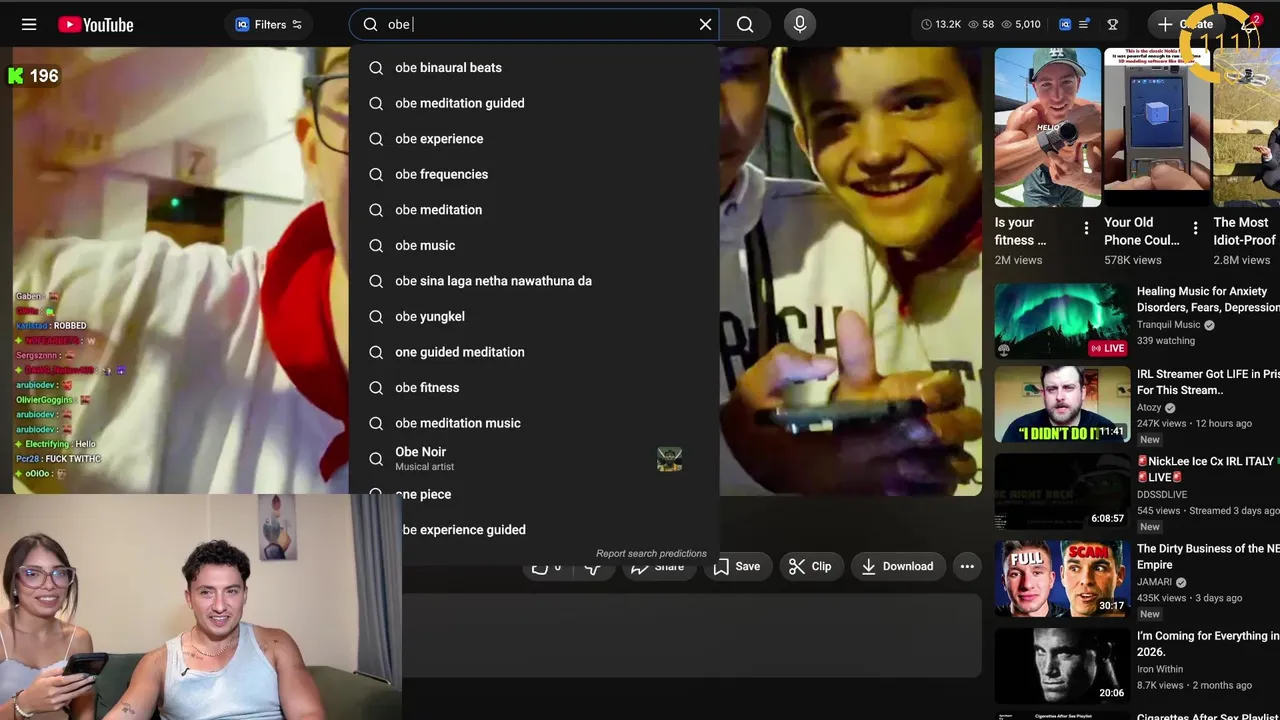Open the hamburger guide menu
1280x720 pixels.
point(29,25)
